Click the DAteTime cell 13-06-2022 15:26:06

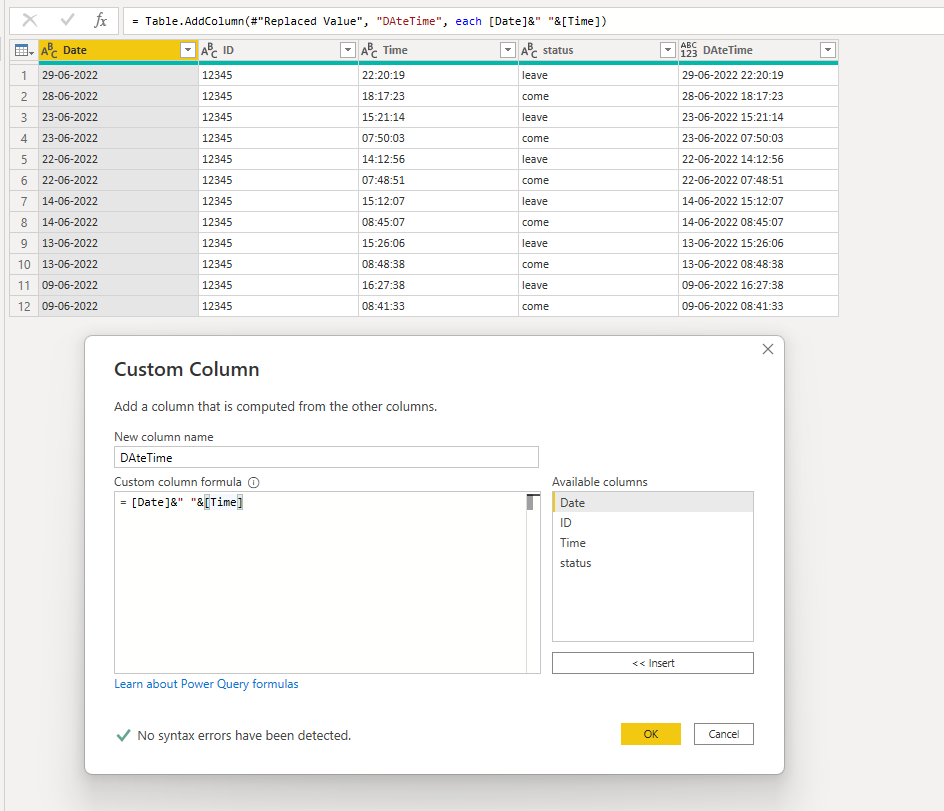click(x=758, y=243)
